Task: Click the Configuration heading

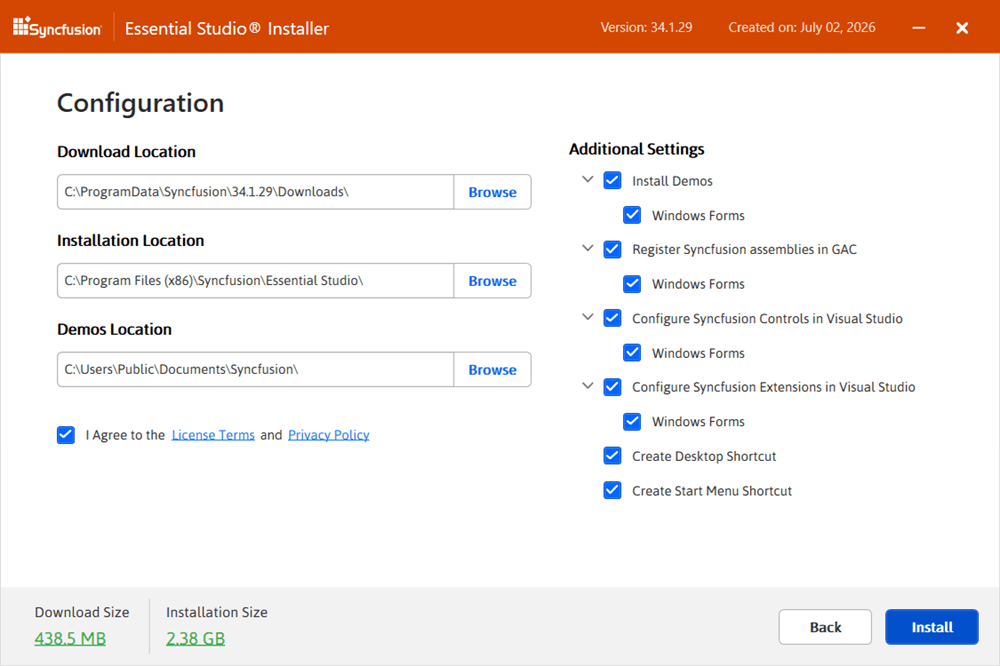Action: point(140,103)
